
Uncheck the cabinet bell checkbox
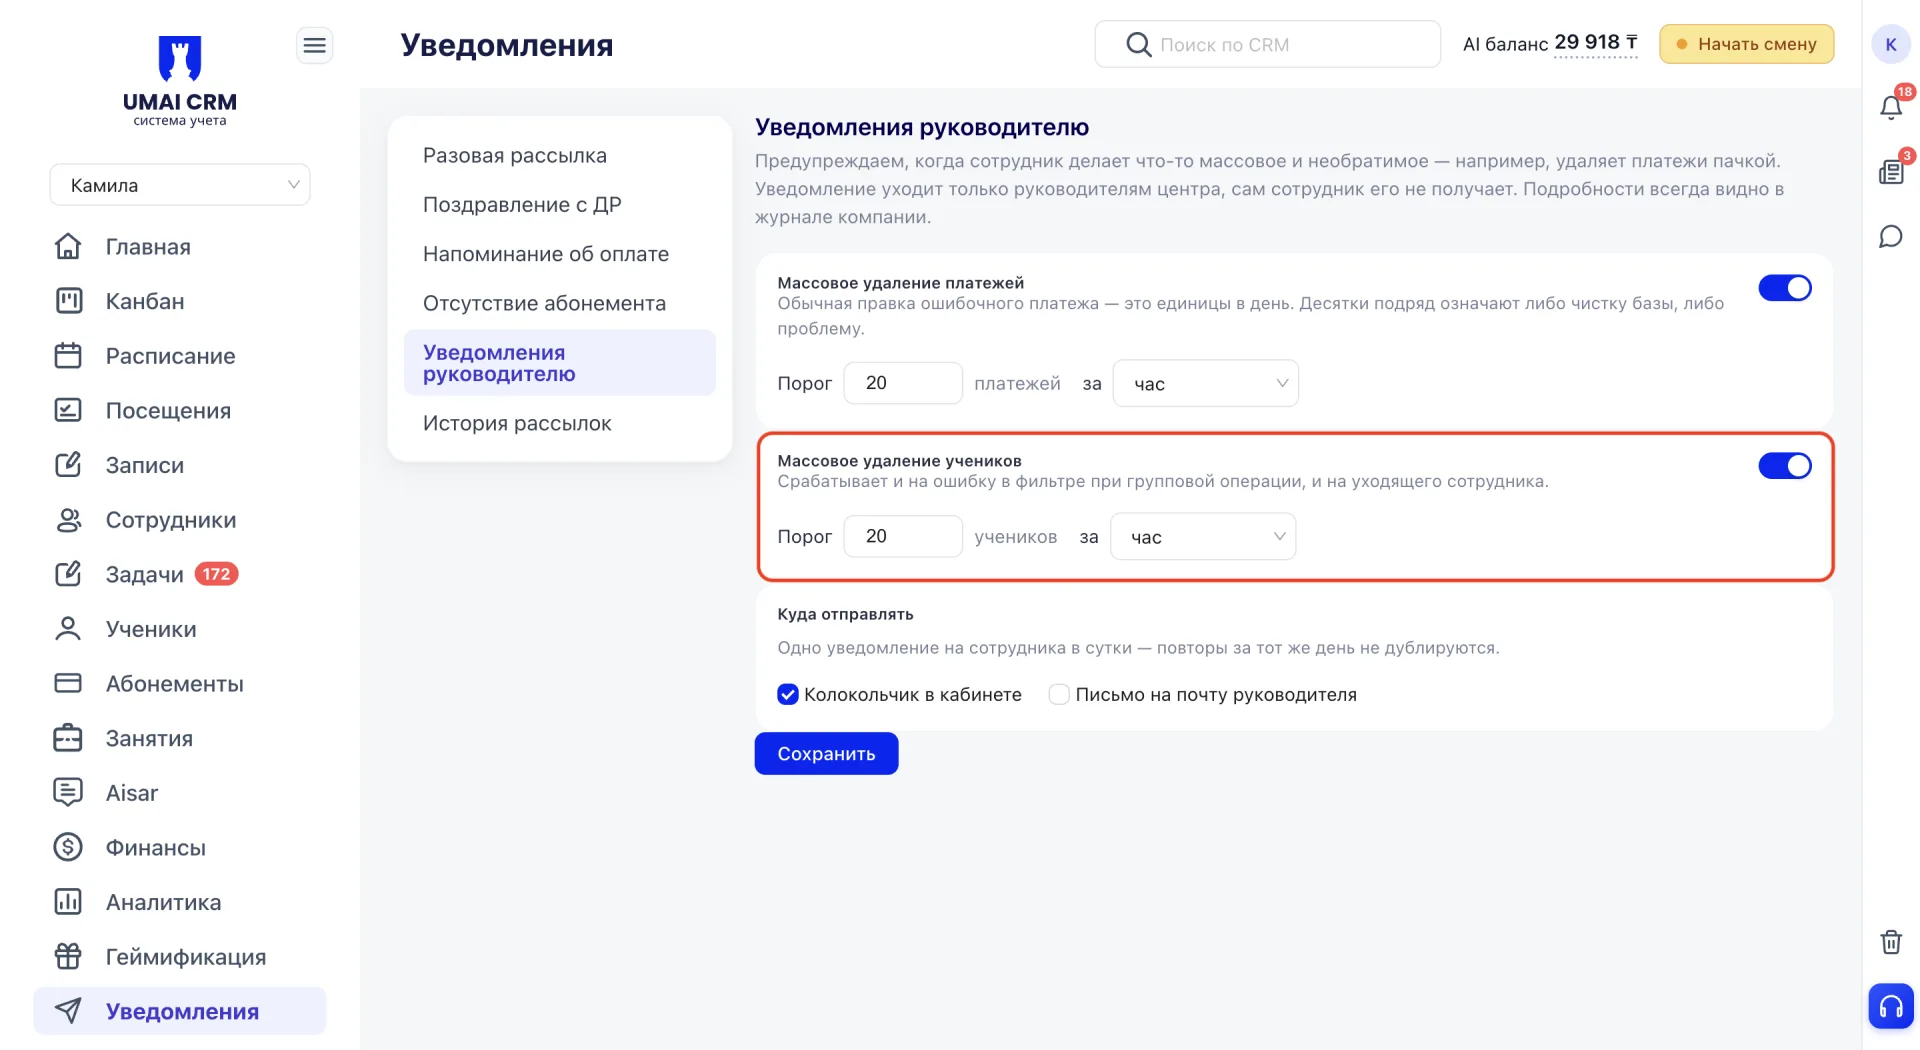788,694
